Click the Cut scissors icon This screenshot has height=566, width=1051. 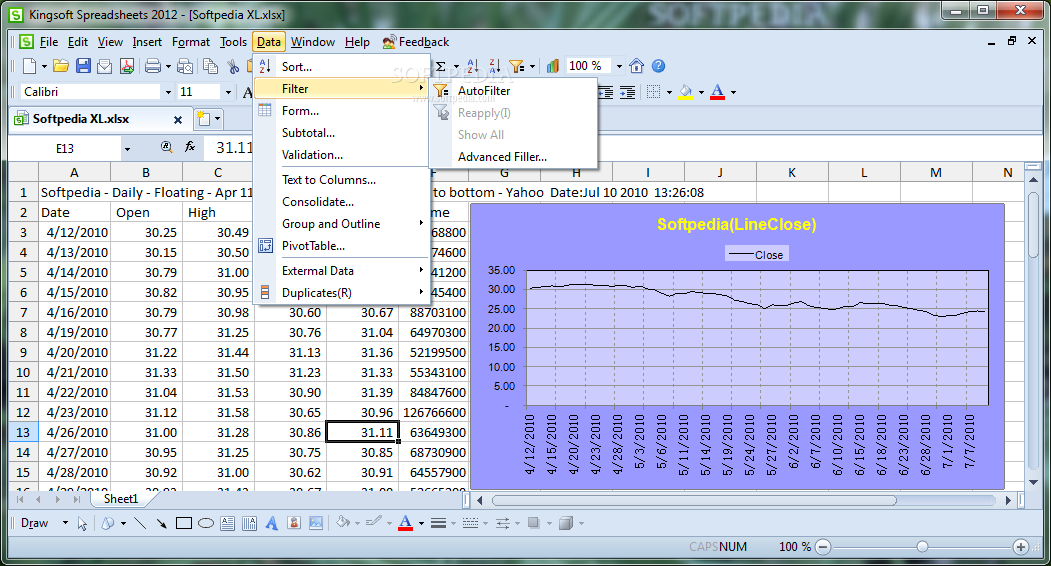pos(233,66)
